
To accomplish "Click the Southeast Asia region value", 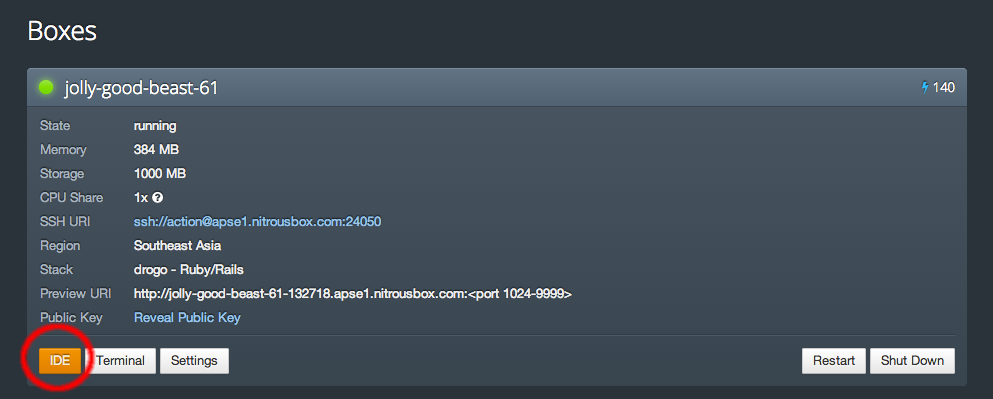I will tap(177, 246).
